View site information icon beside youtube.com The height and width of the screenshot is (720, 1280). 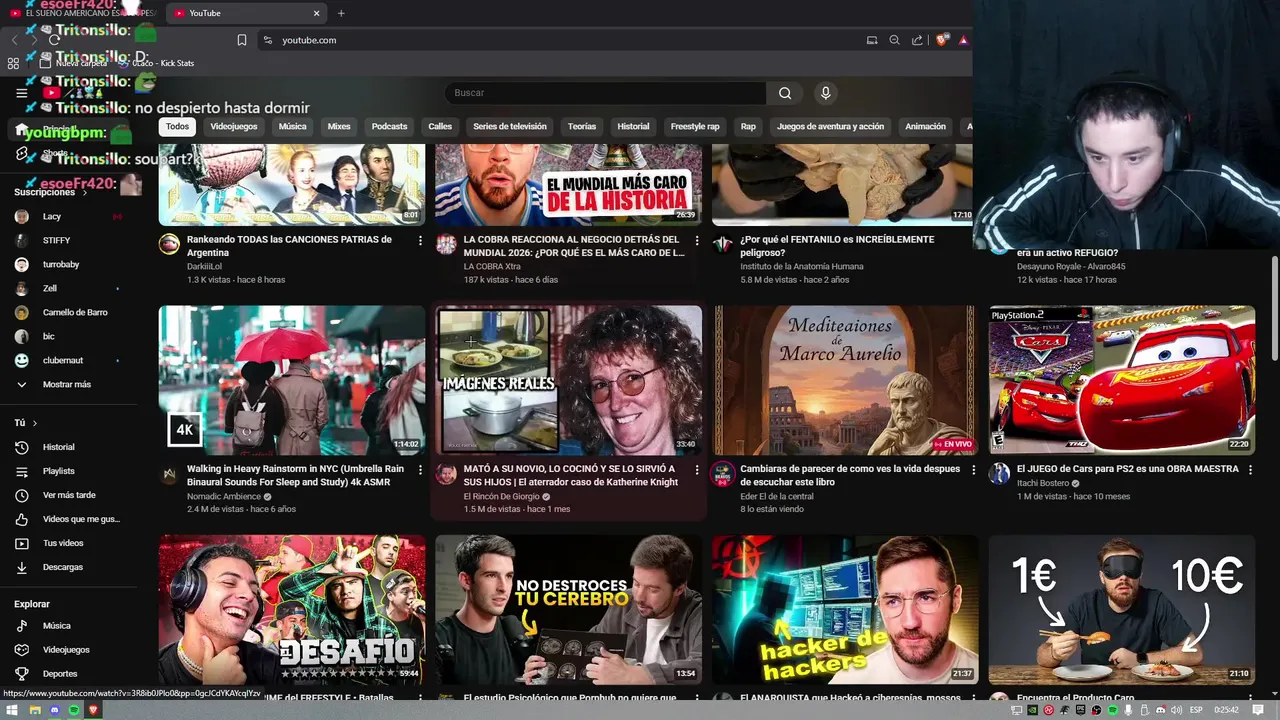[267, 40]
